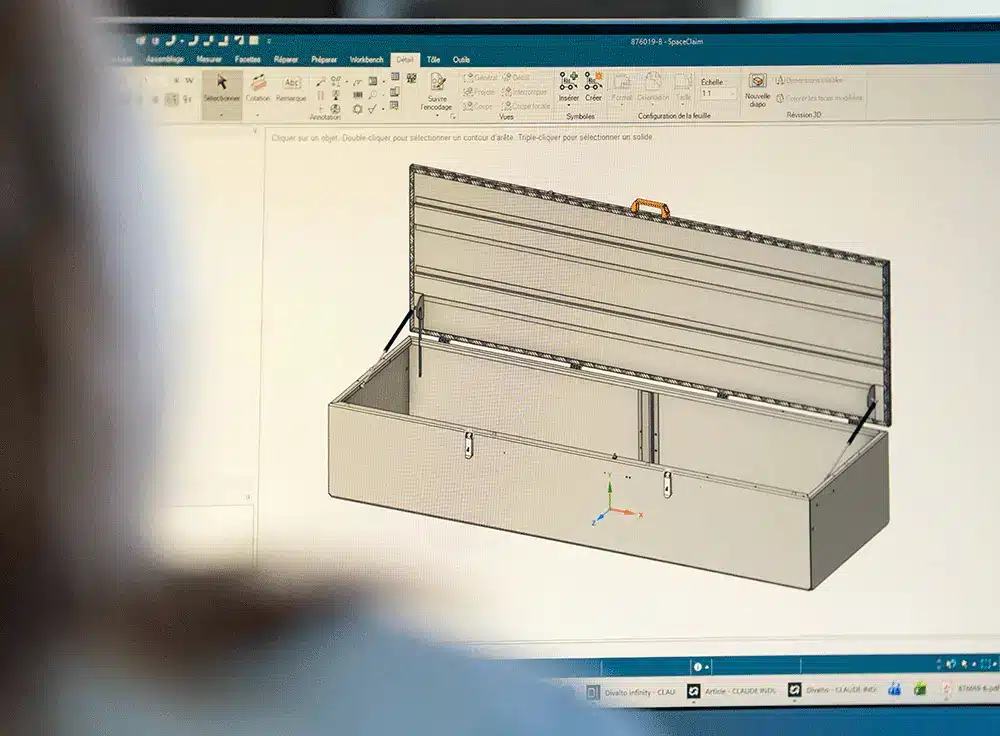The width and height of the screenshot is (1000, 736).
Task: Switch to the Assemblage tab
Action: coord(165,59)
